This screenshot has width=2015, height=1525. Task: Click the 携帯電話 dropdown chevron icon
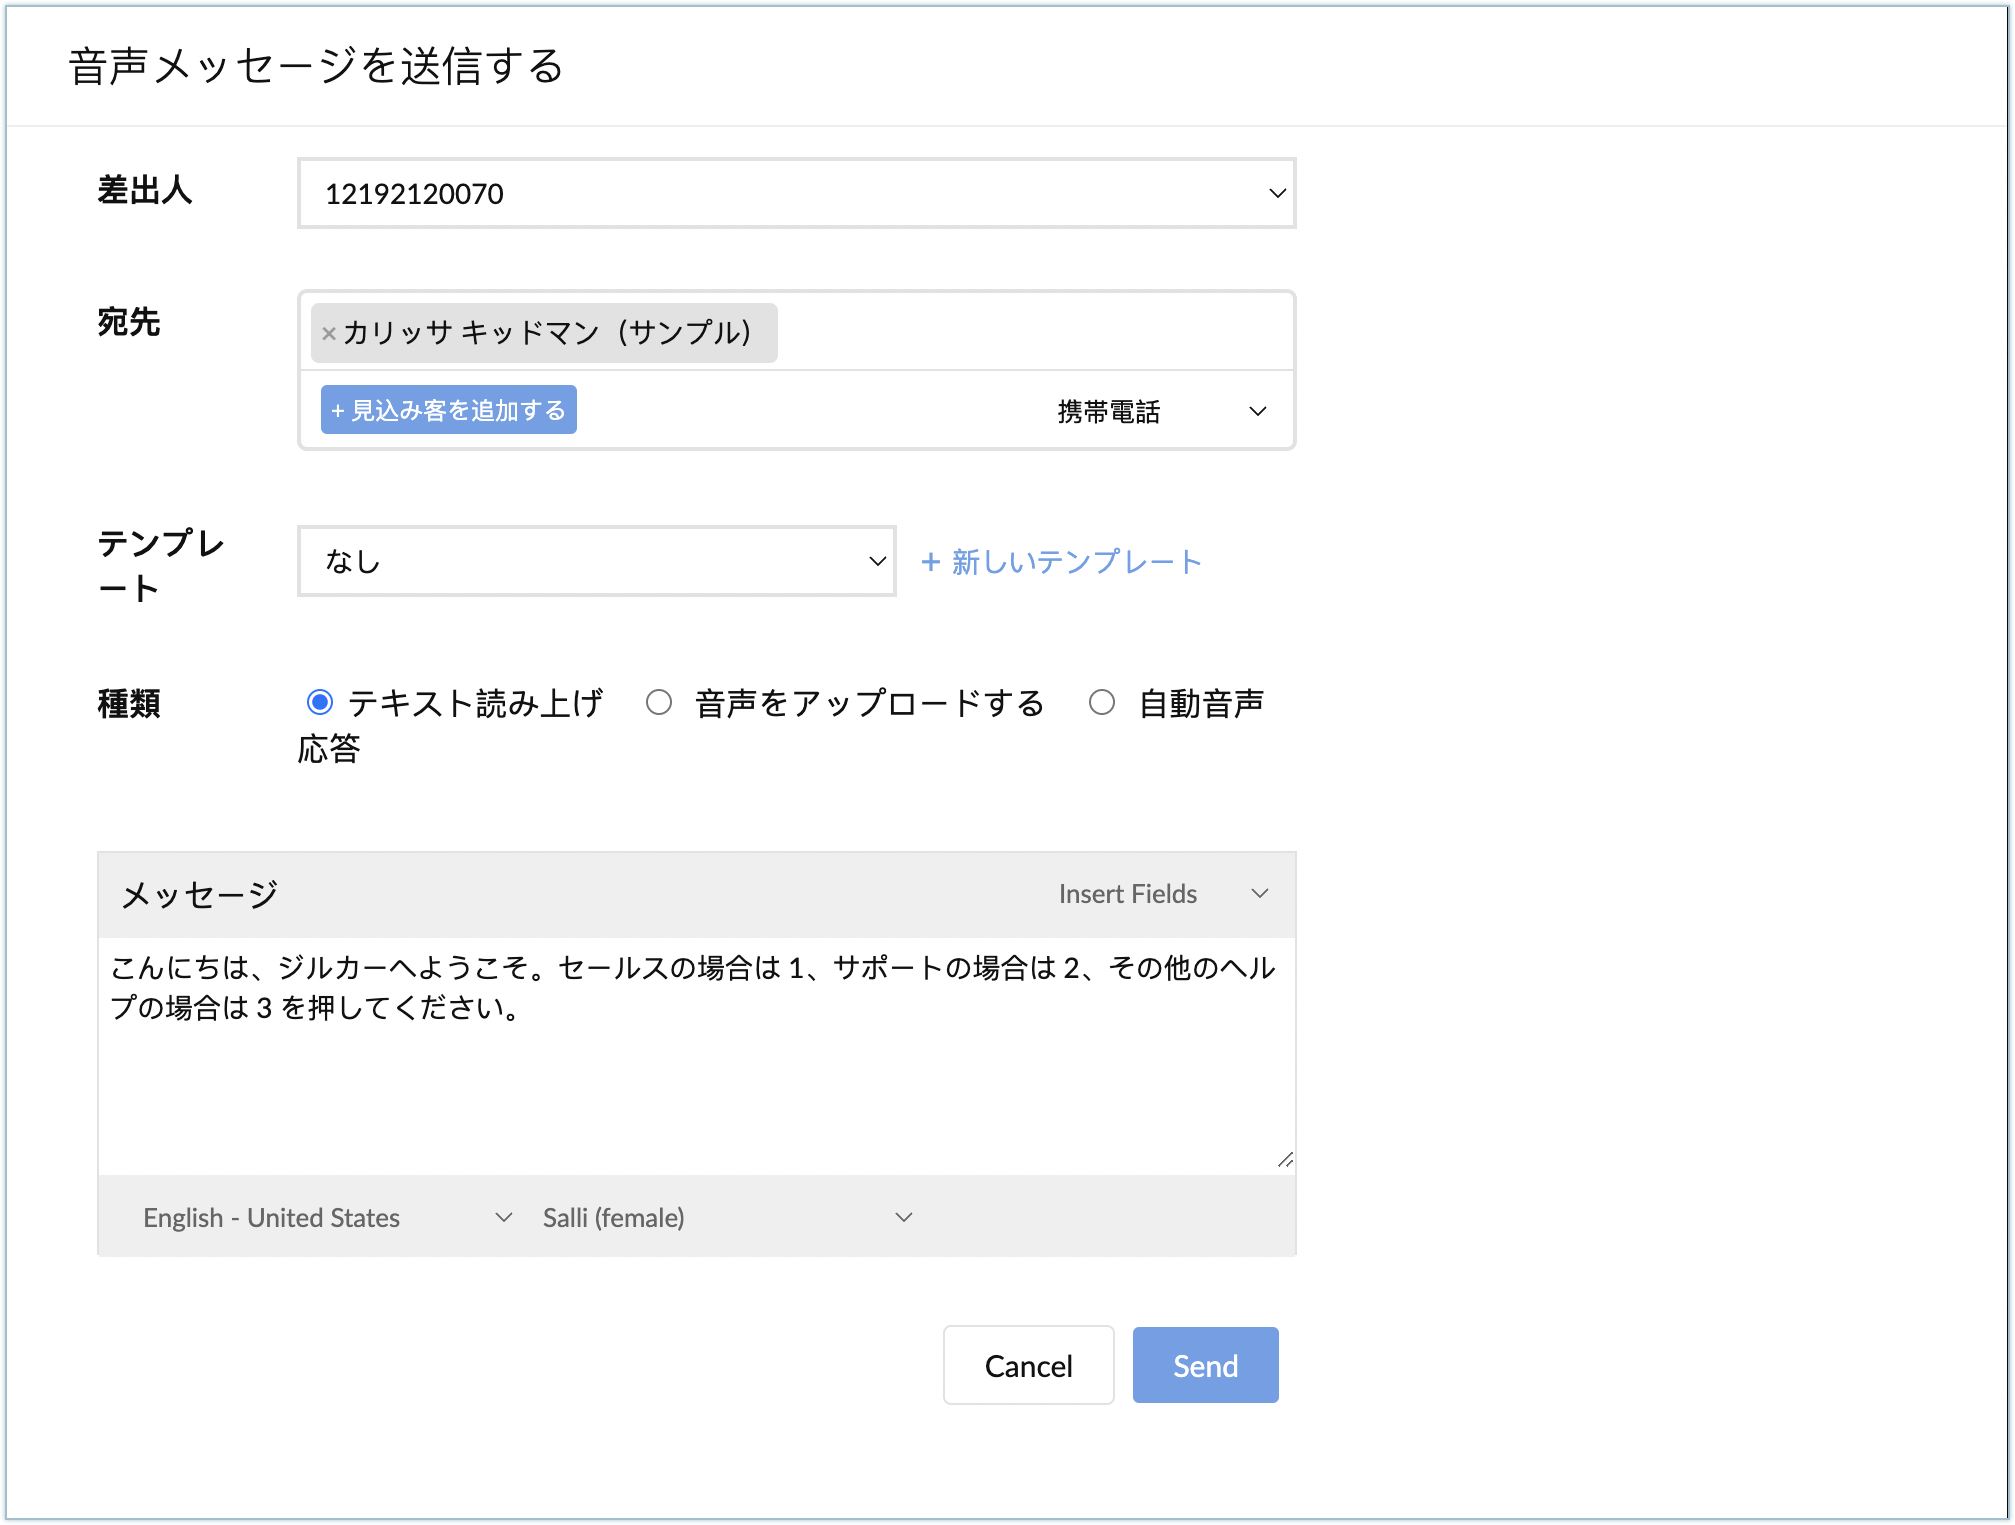tap(1258, 411)
